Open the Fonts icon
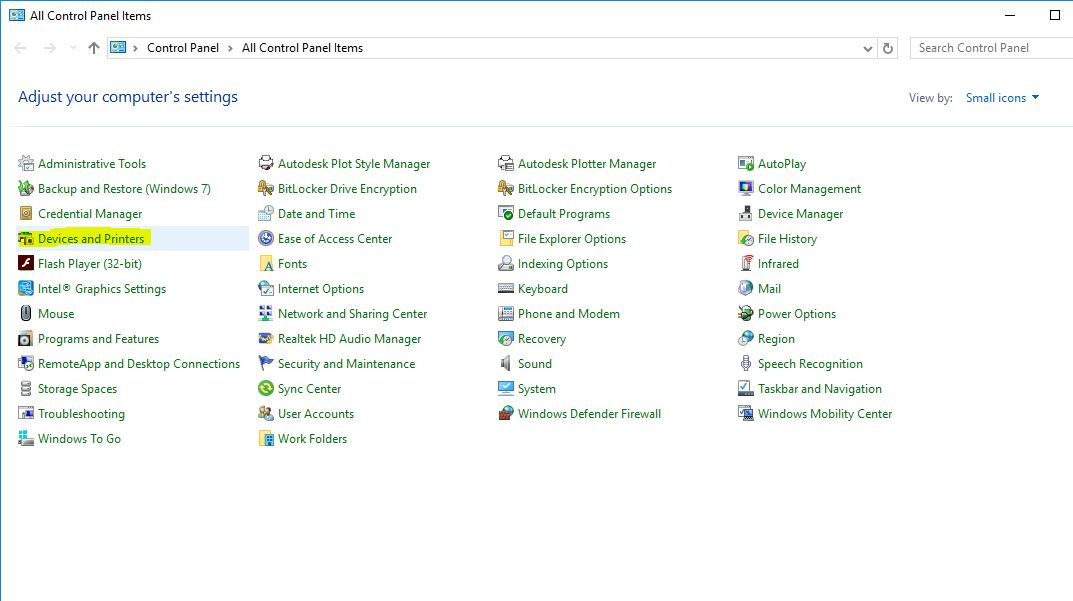Image resolution: width=1073 pixels, height=601 pixels. (266, 264)
